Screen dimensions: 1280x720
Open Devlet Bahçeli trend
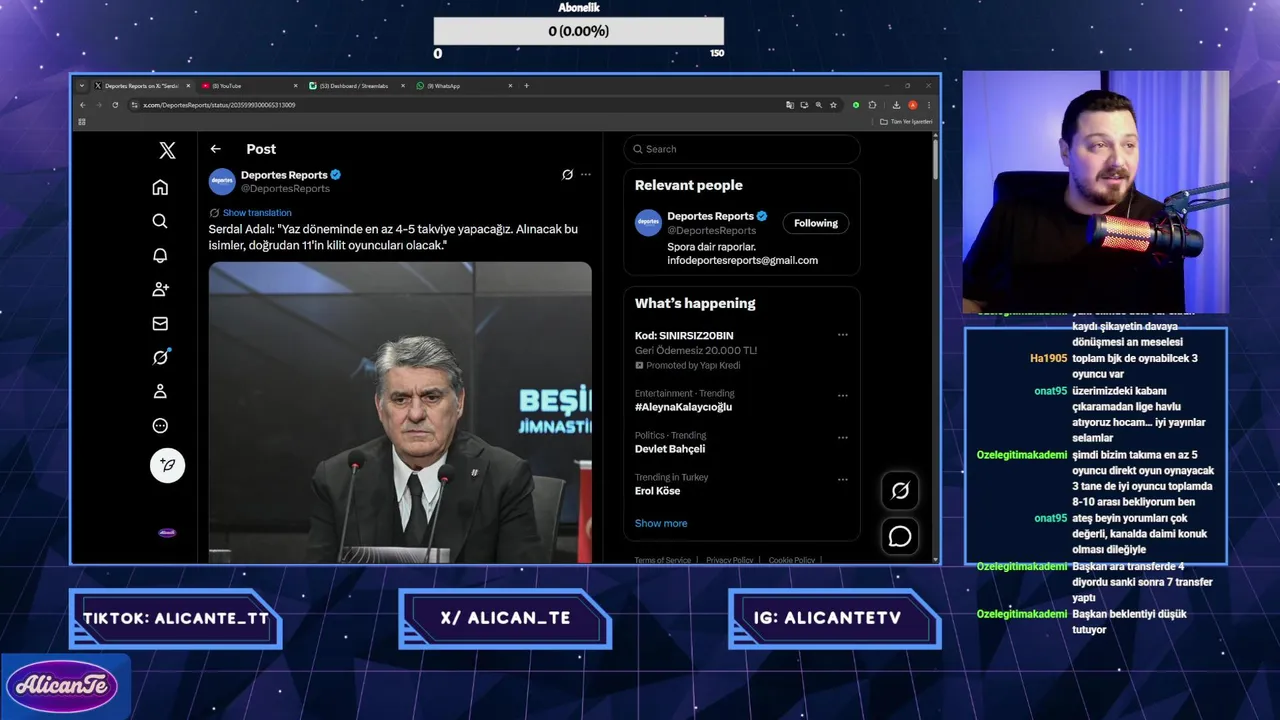click(x=670, y=449)
